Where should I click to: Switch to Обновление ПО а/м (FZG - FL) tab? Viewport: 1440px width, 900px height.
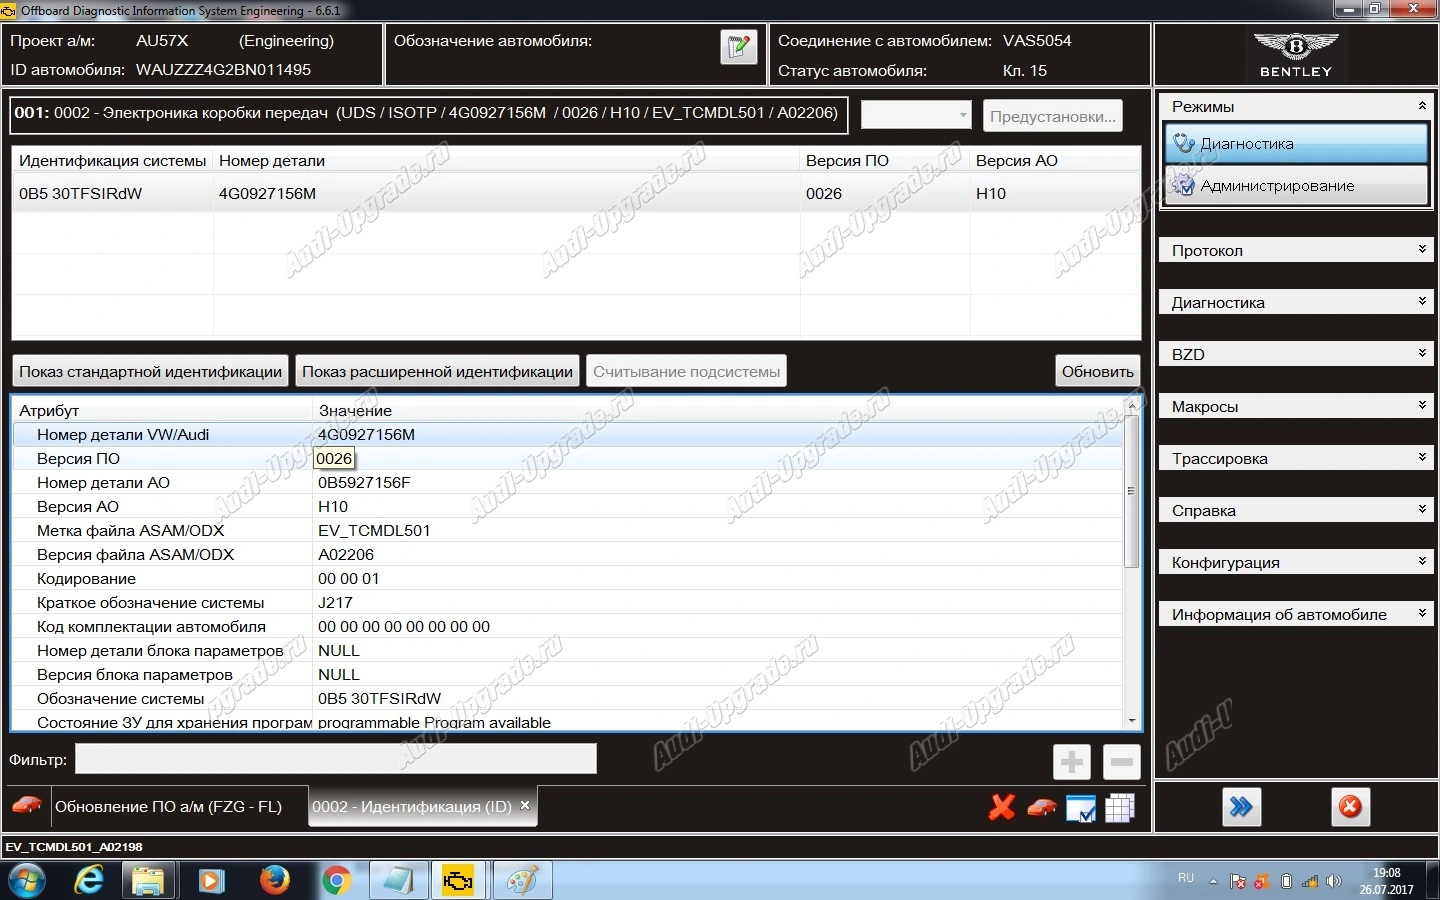pos(168,807)
